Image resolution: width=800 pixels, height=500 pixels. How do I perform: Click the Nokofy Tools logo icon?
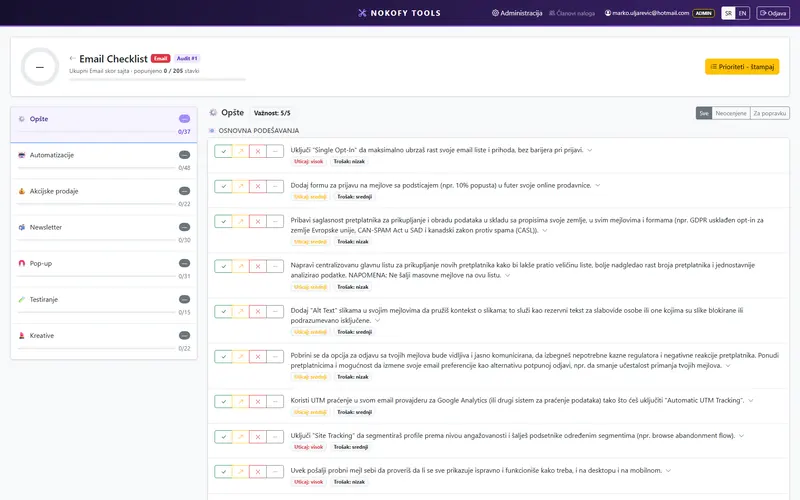click(362, 13)
